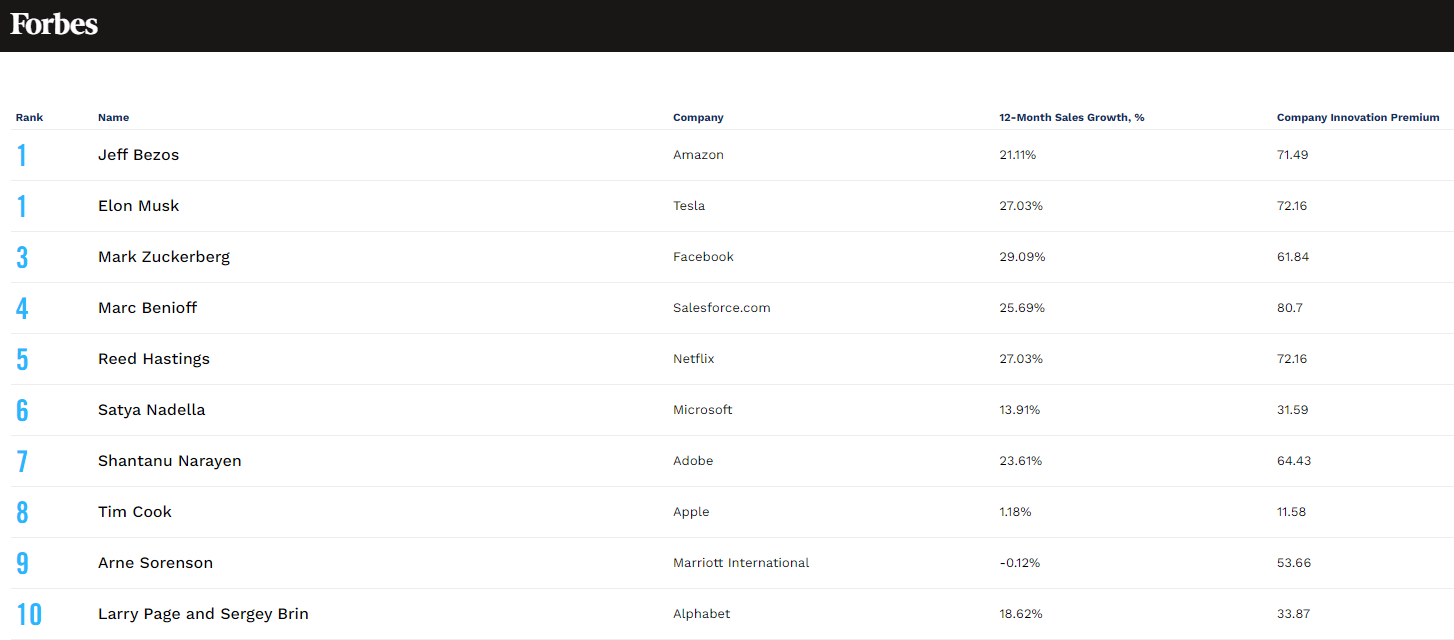Select Mark Zuckerberg entry

[163, 257]
